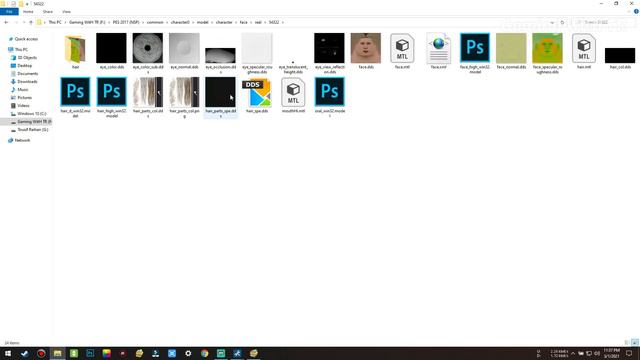The image size is (640, 360).
Task: Select the mouth mtl material file
Action: (293, 96)
